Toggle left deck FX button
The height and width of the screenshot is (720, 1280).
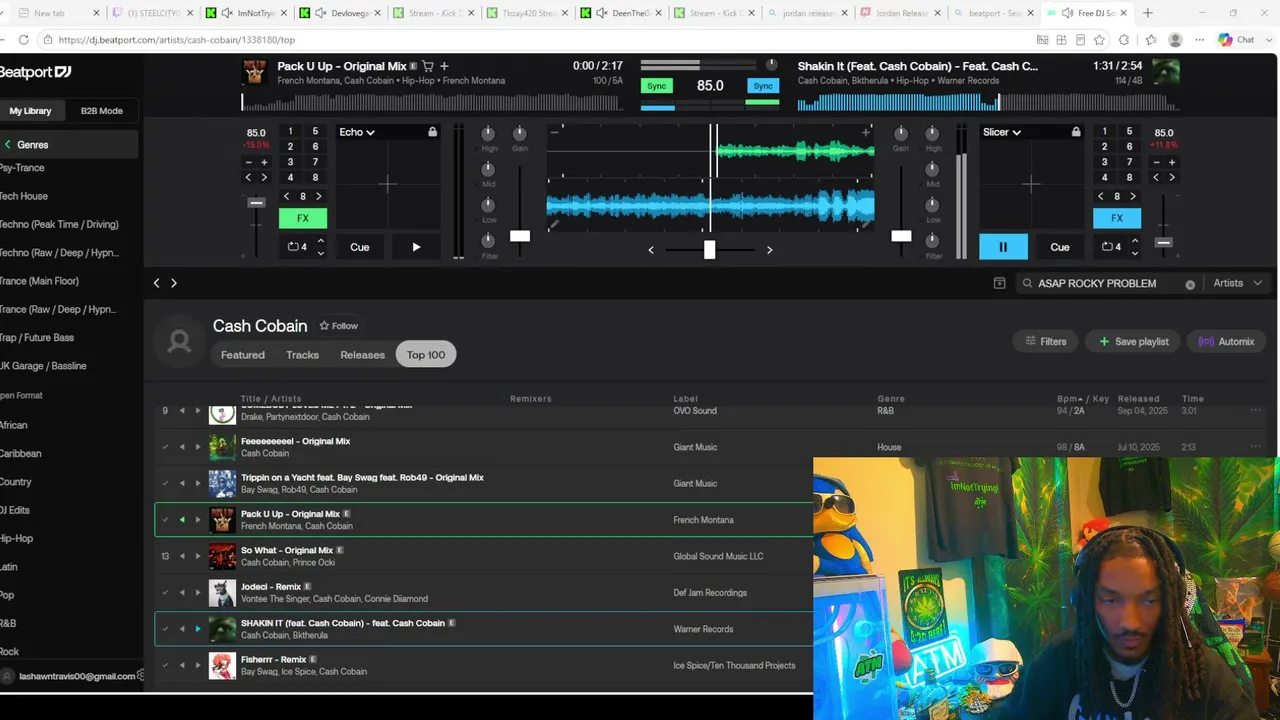(x=303, y=218)
